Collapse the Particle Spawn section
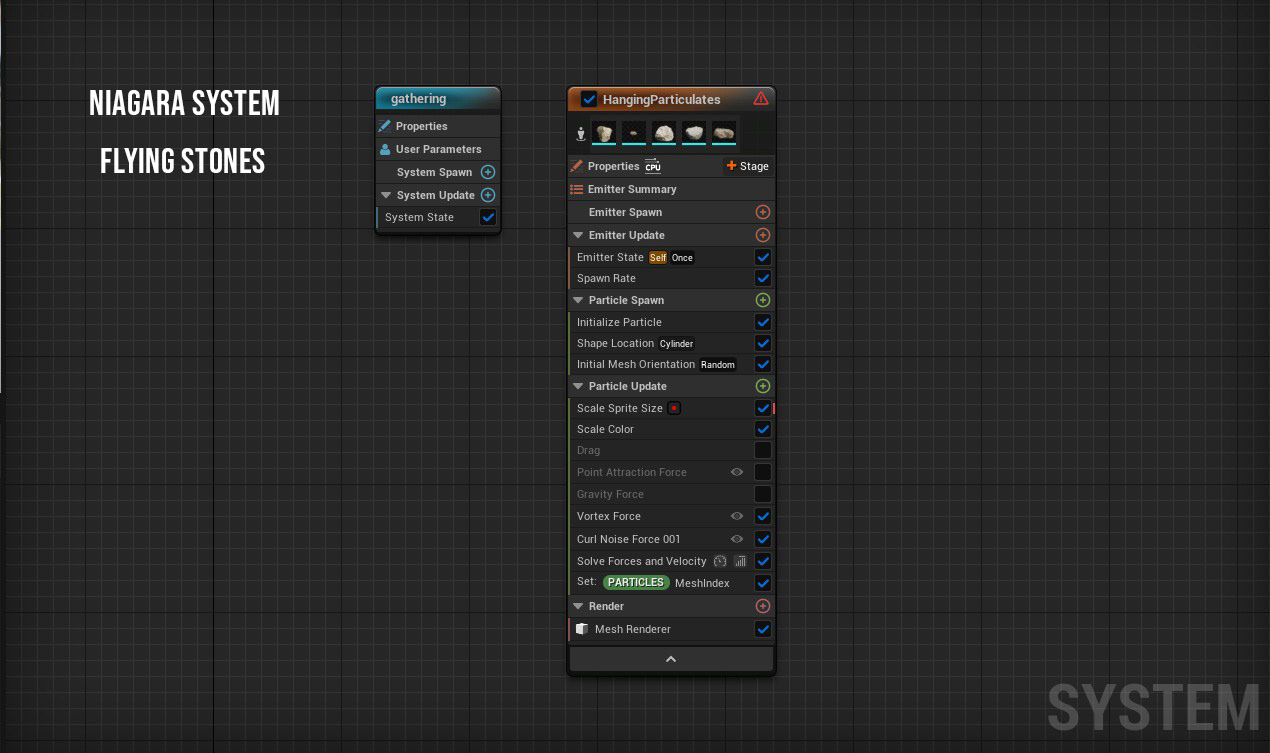This screenshot has height=753, width=1270. click(578, 300)
